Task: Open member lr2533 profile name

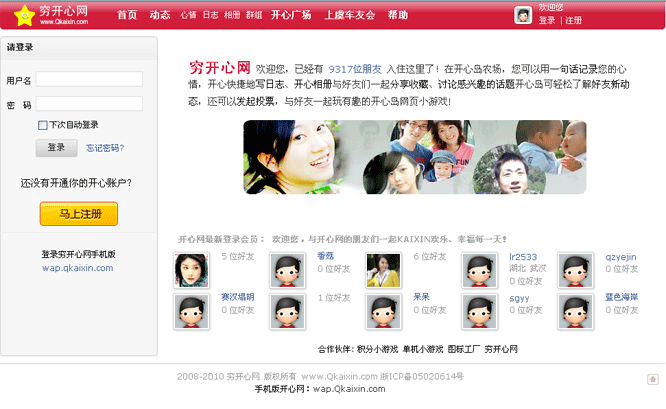Action: (x=523, y=257)
